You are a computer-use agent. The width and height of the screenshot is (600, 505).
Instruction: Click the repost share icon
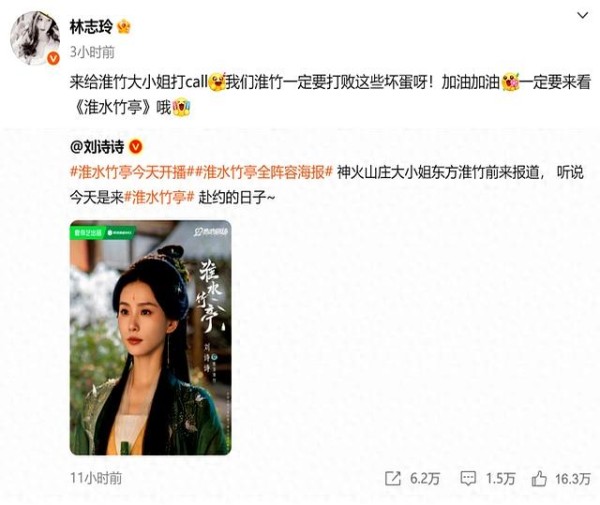(393, 478)
